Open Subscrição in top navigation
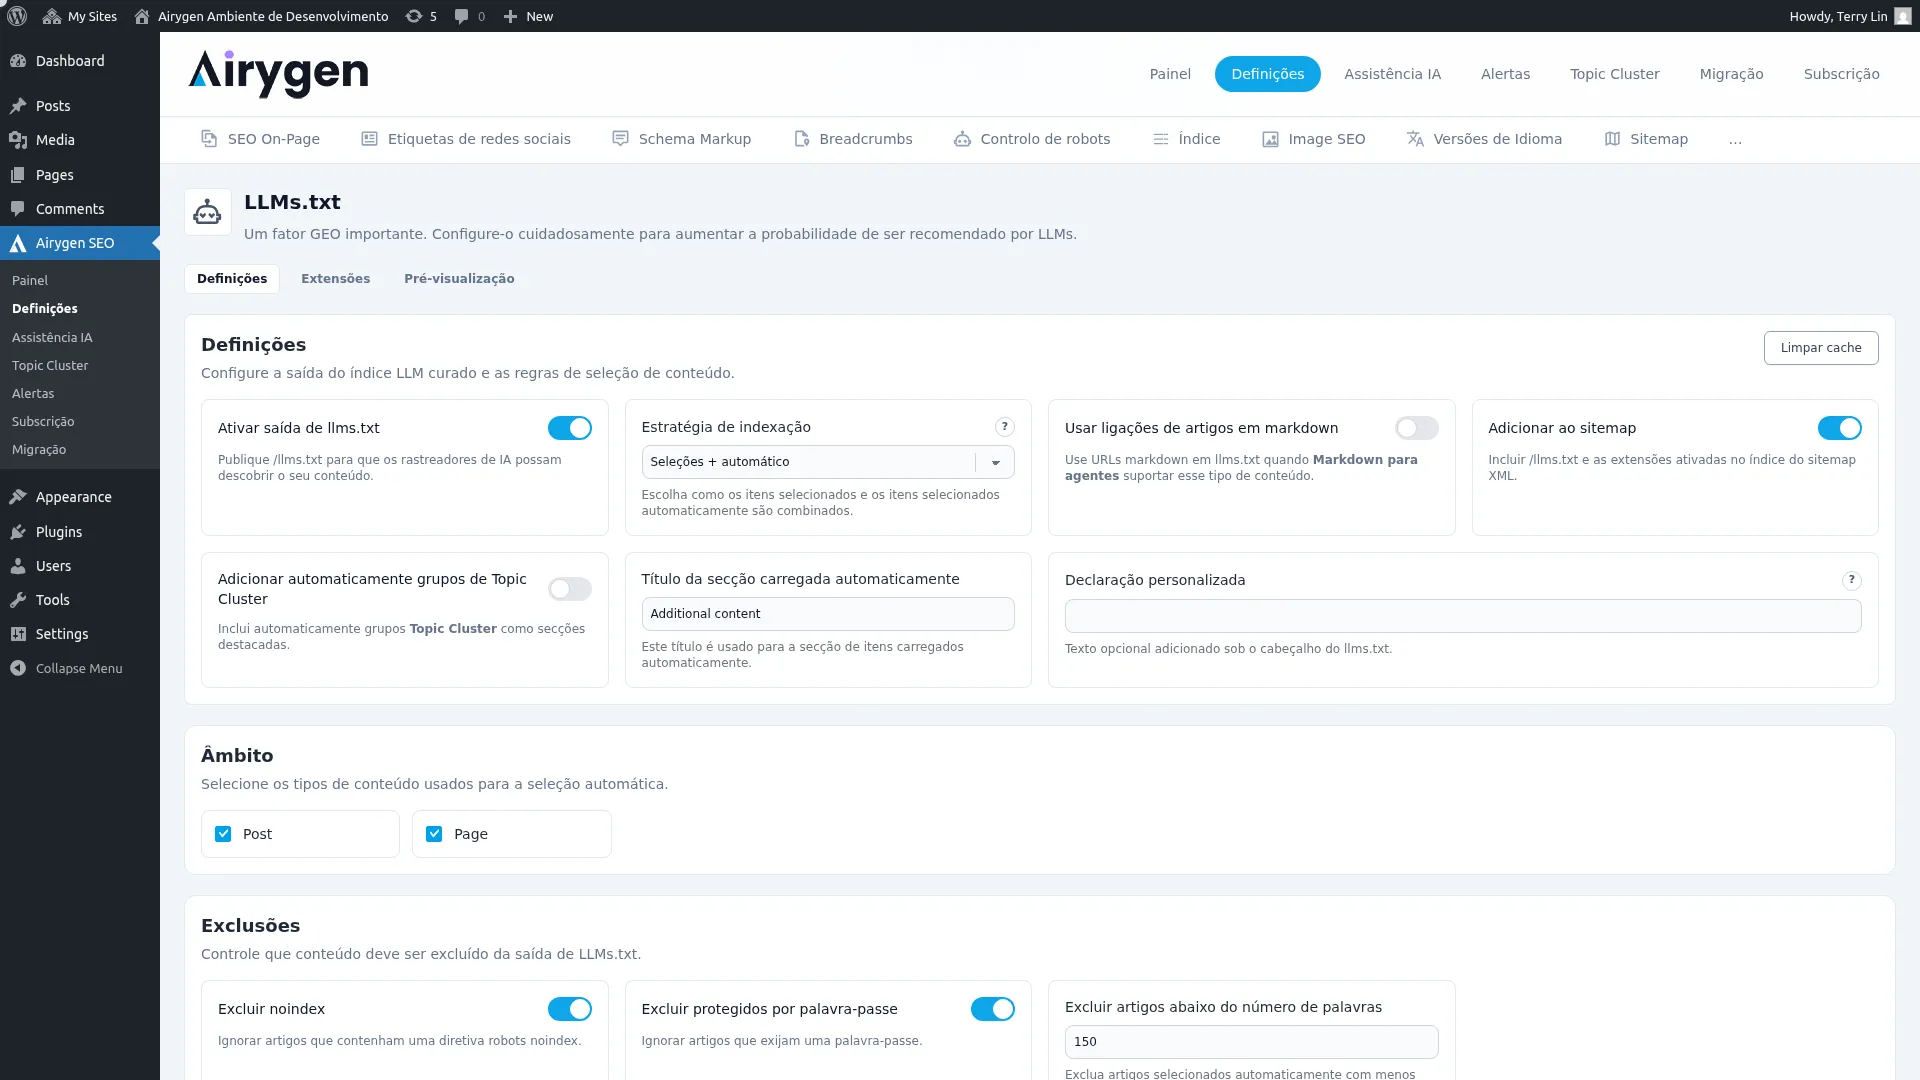The image size is (1920, 1080). pos(1841,74)
